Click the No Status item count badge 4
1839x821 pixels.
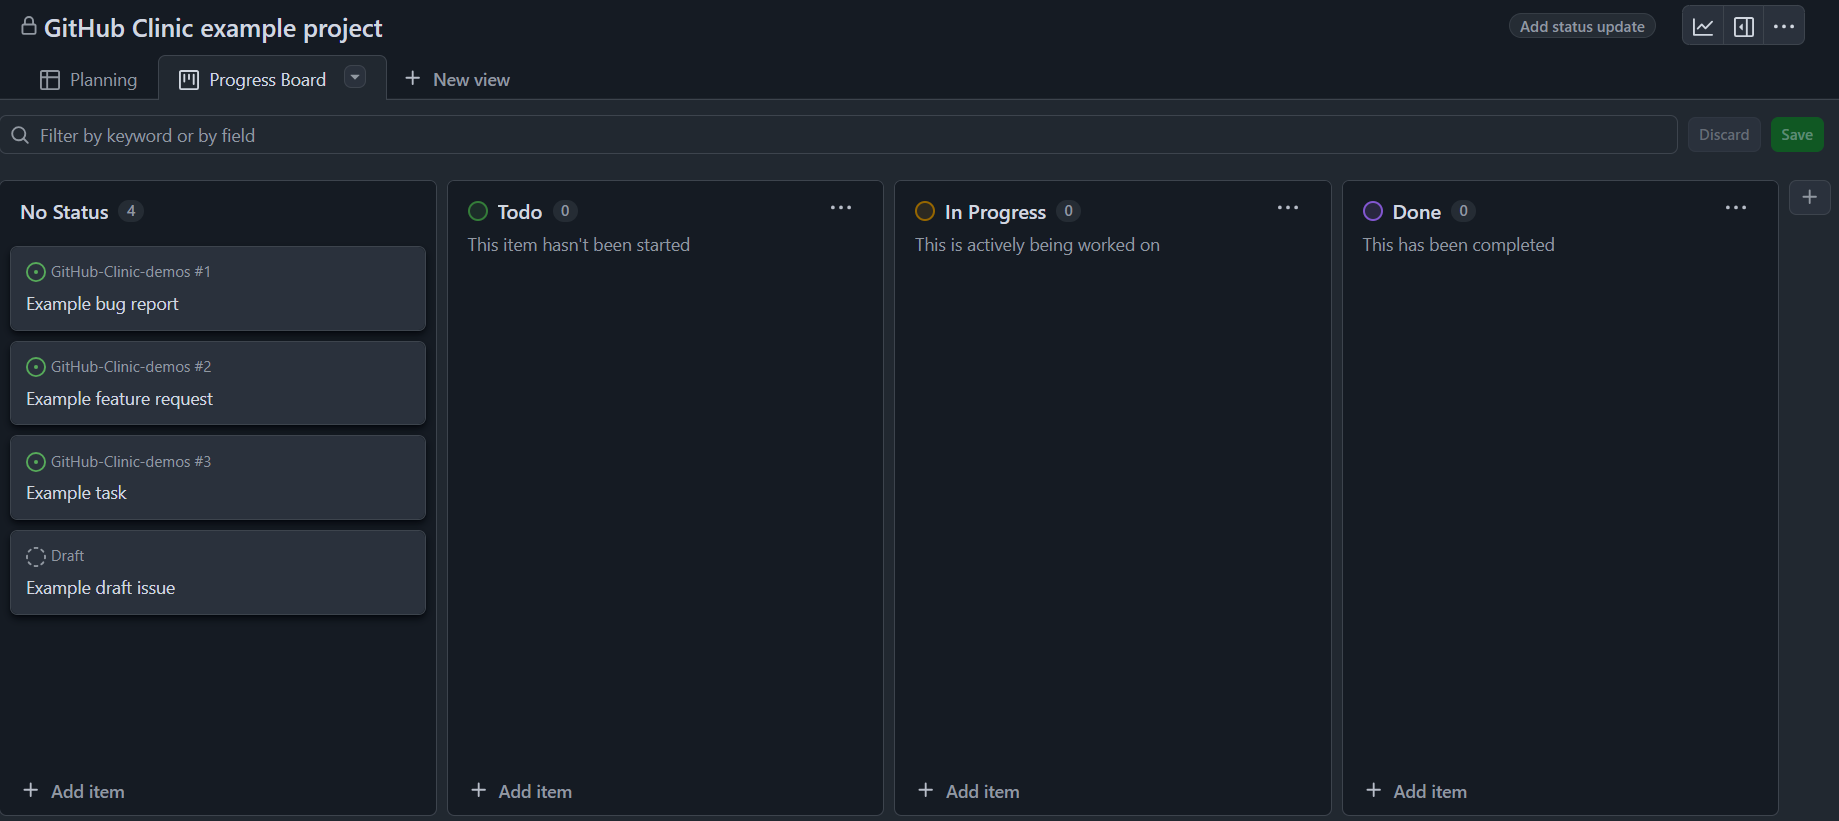tap(131, 211)
